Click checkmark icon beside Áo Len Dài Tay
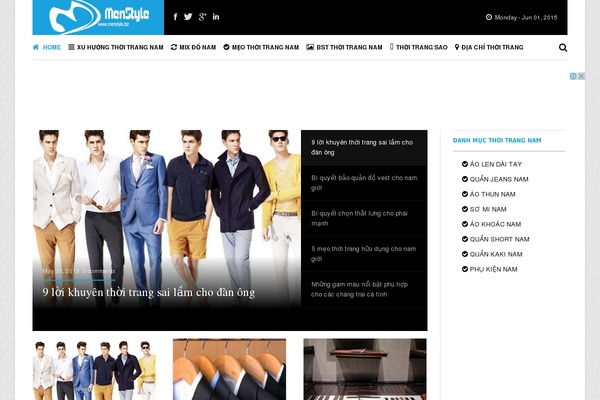The width and height of the screenshot is (600, 400). tap(465, 164)
